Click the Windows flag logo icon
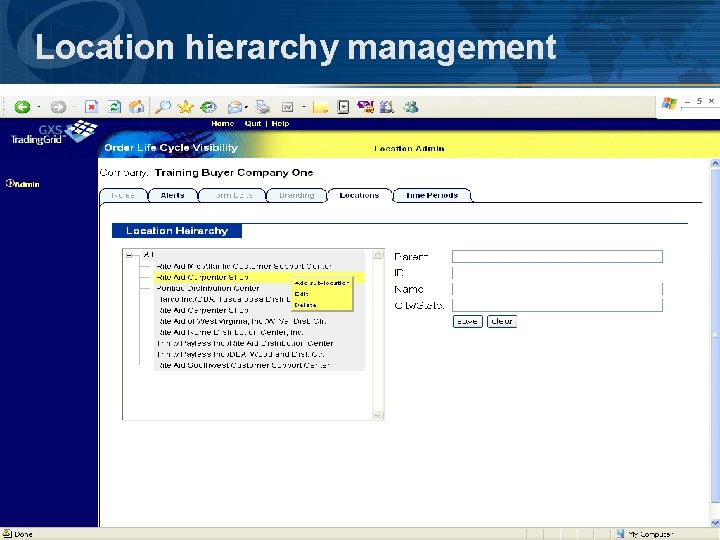720x540 pixels. [x=669, y=103]
